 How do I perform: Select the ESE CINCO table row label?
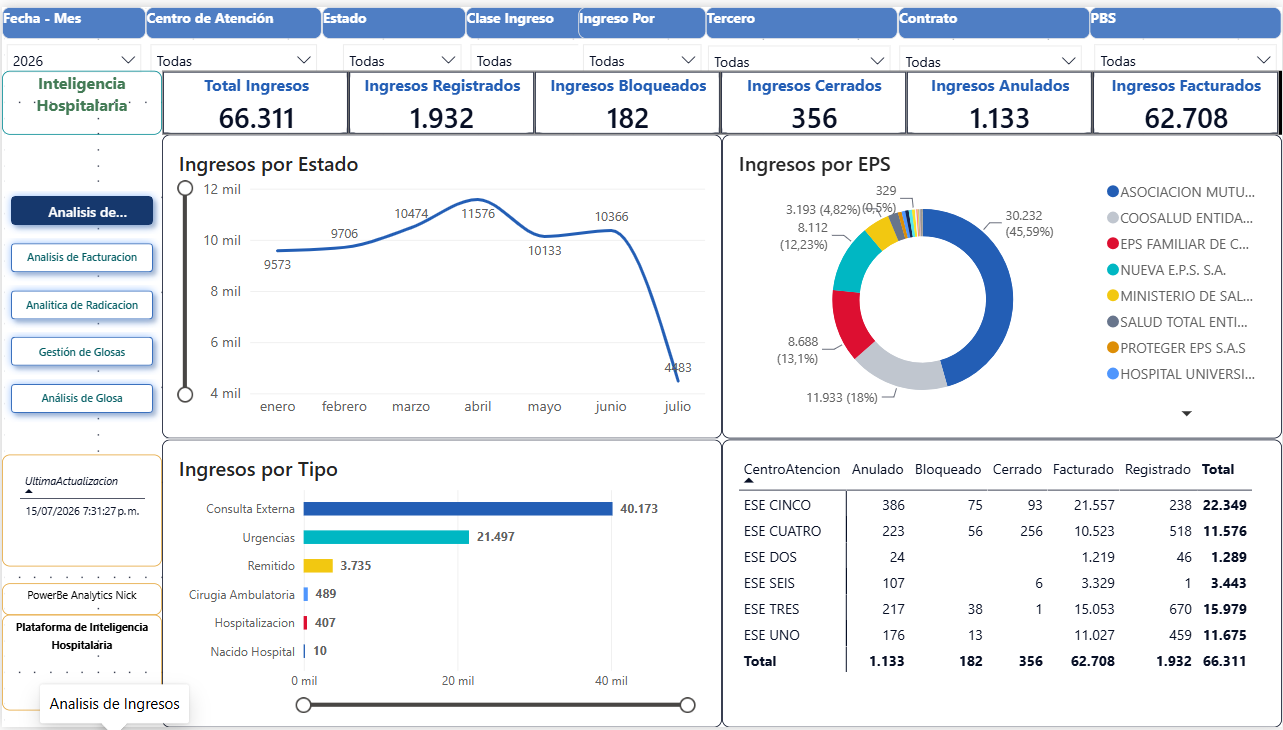pyautogui.click(x=778, y=505)
